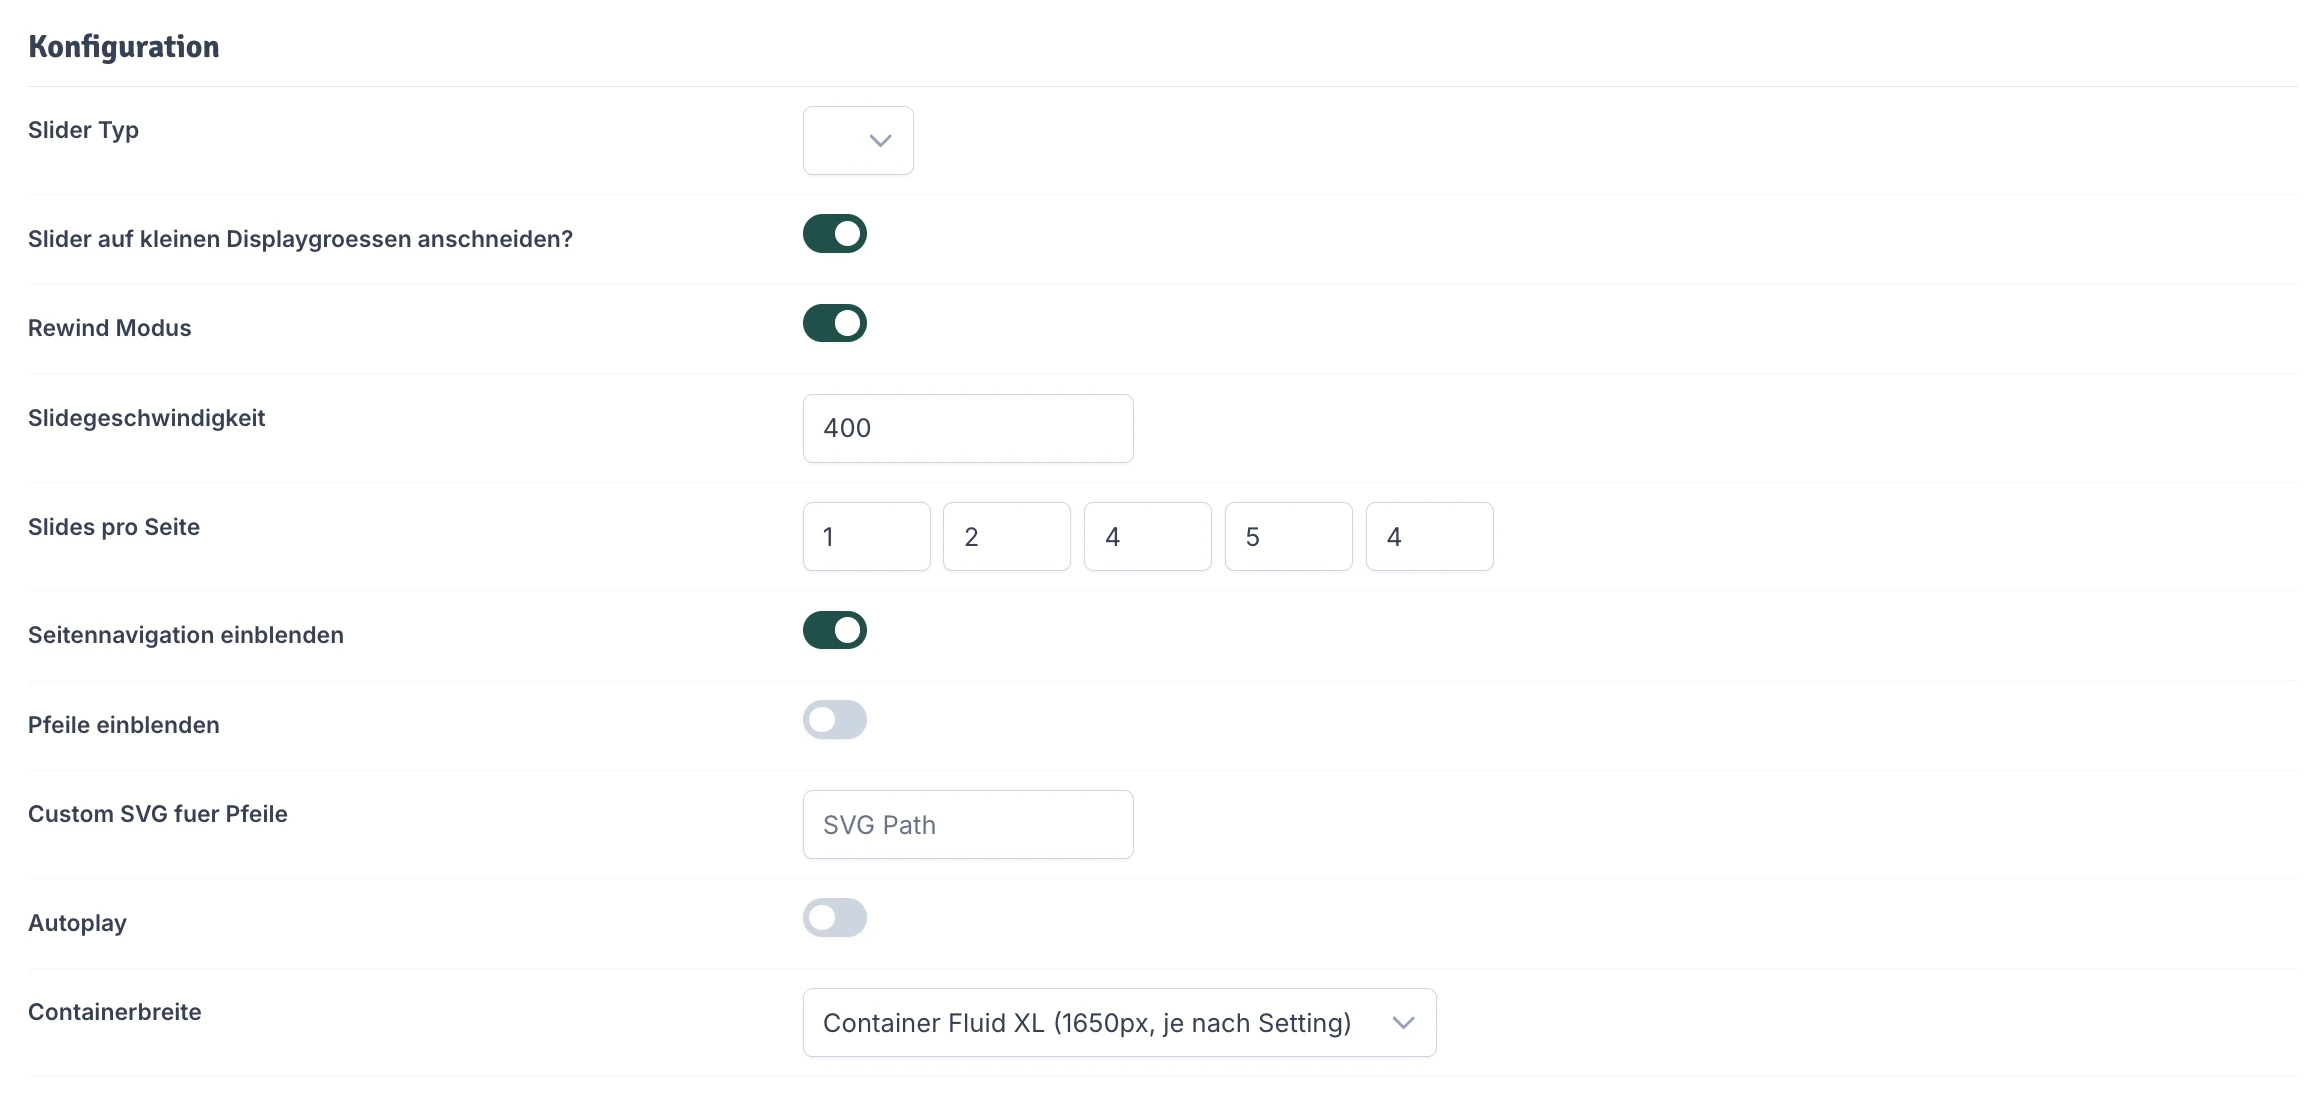Click the Containerbreite dropdown chevron arrow
The image size is (2322, 1116).
[x=1403, y=1023]
